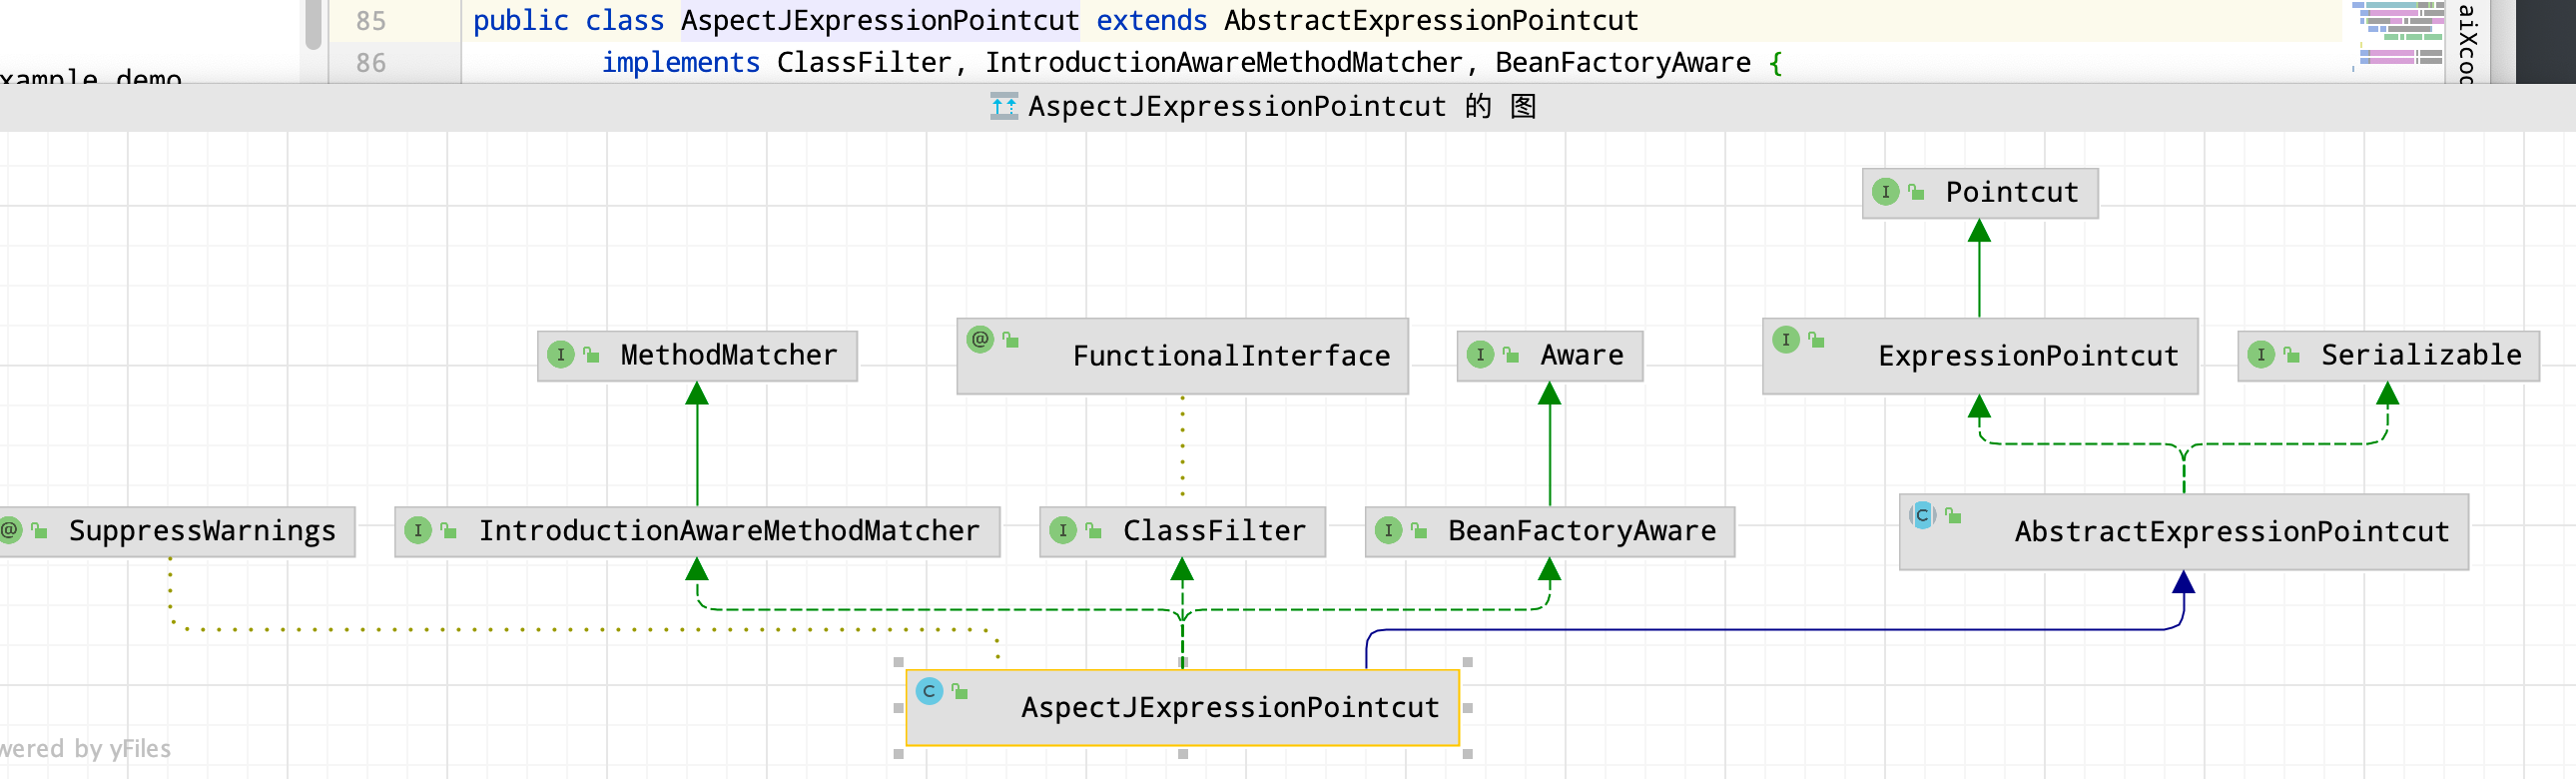This screenshot has width=2576, height=779.
Task: Click the interface icon on Aware node
Action: [1480, 355]
